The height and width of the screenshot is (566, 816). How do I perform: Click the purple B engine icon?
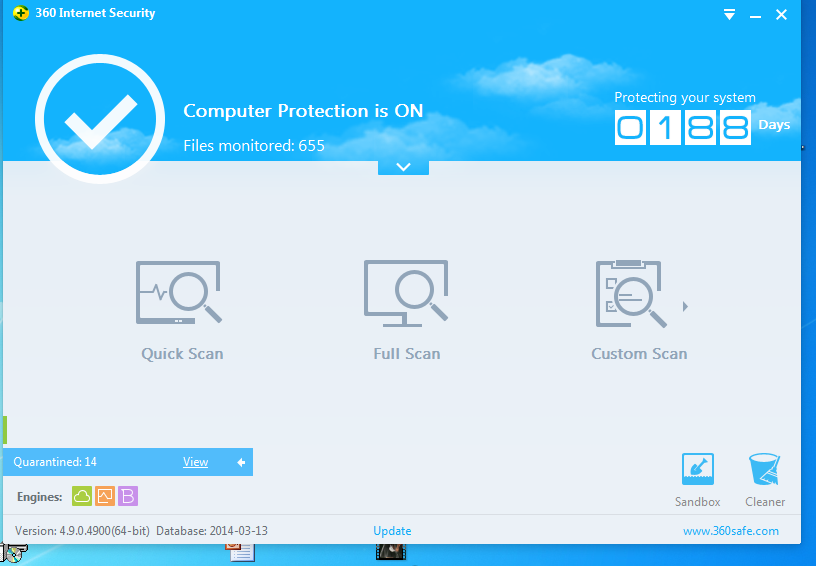[128, 496]
